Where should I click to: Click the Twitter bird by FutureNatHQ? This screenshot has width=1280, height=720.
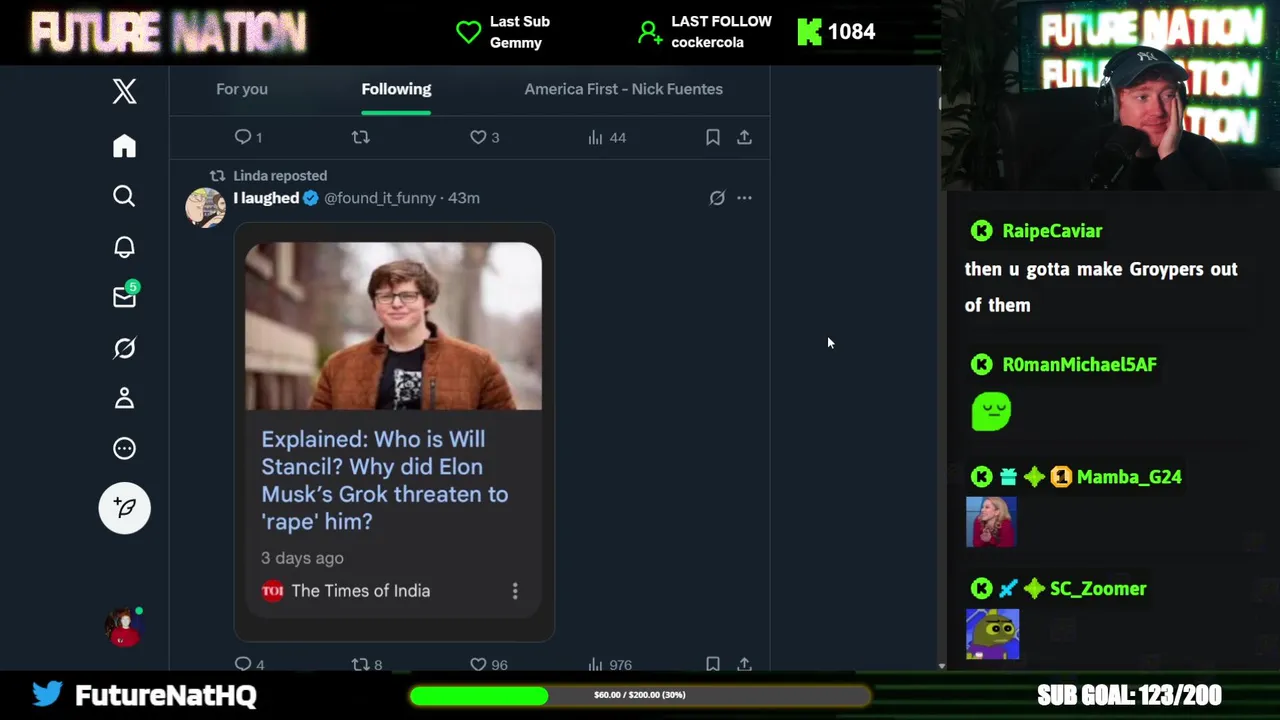[x=47, y=694]
